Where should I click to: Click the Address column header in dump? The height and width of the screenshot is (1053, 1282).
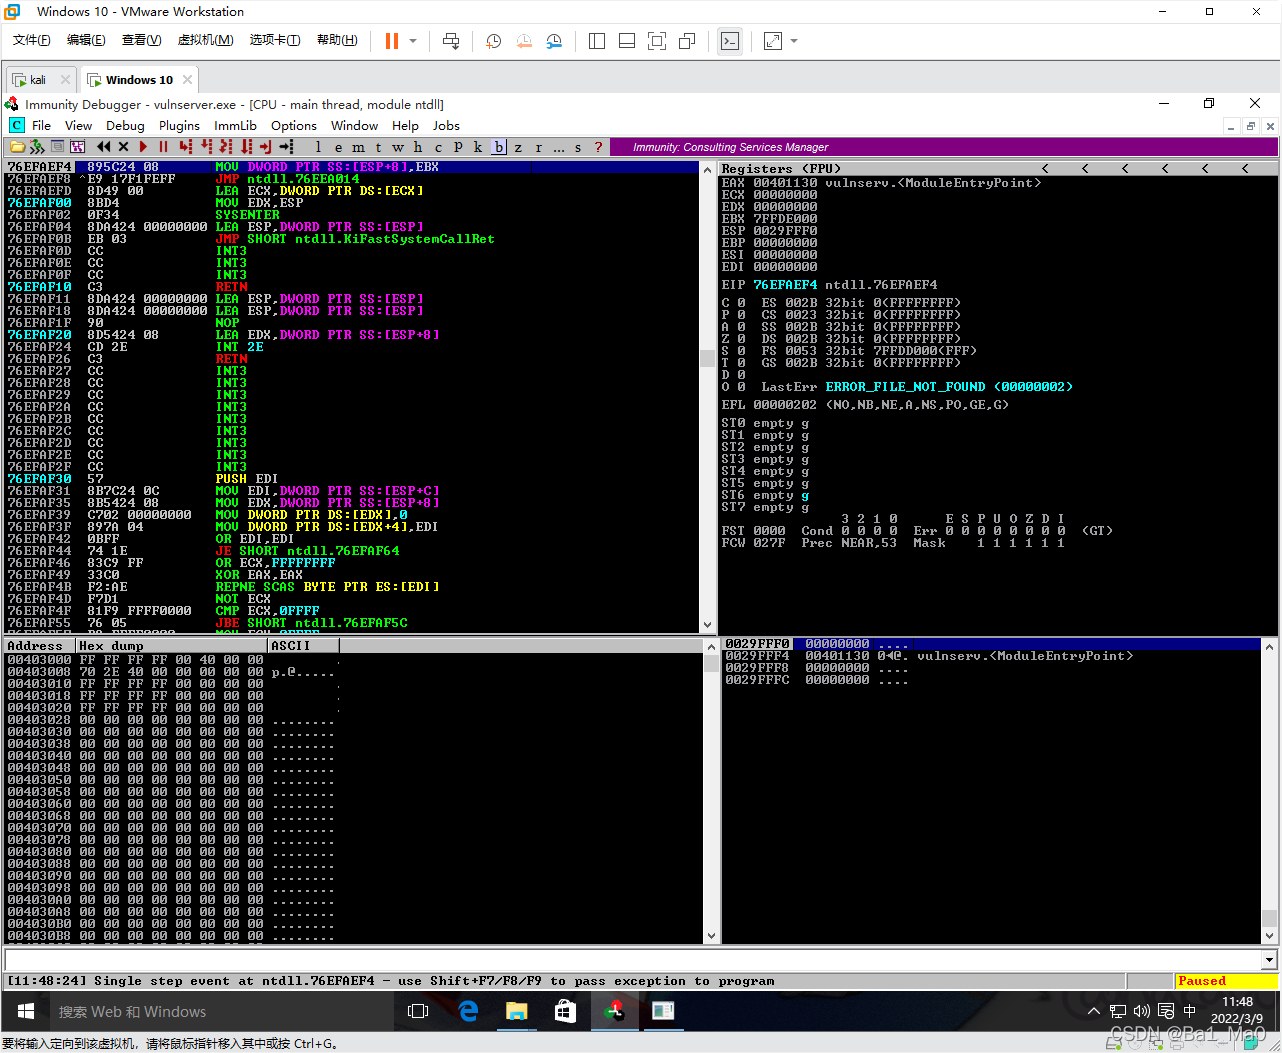[x=39, y=646]
